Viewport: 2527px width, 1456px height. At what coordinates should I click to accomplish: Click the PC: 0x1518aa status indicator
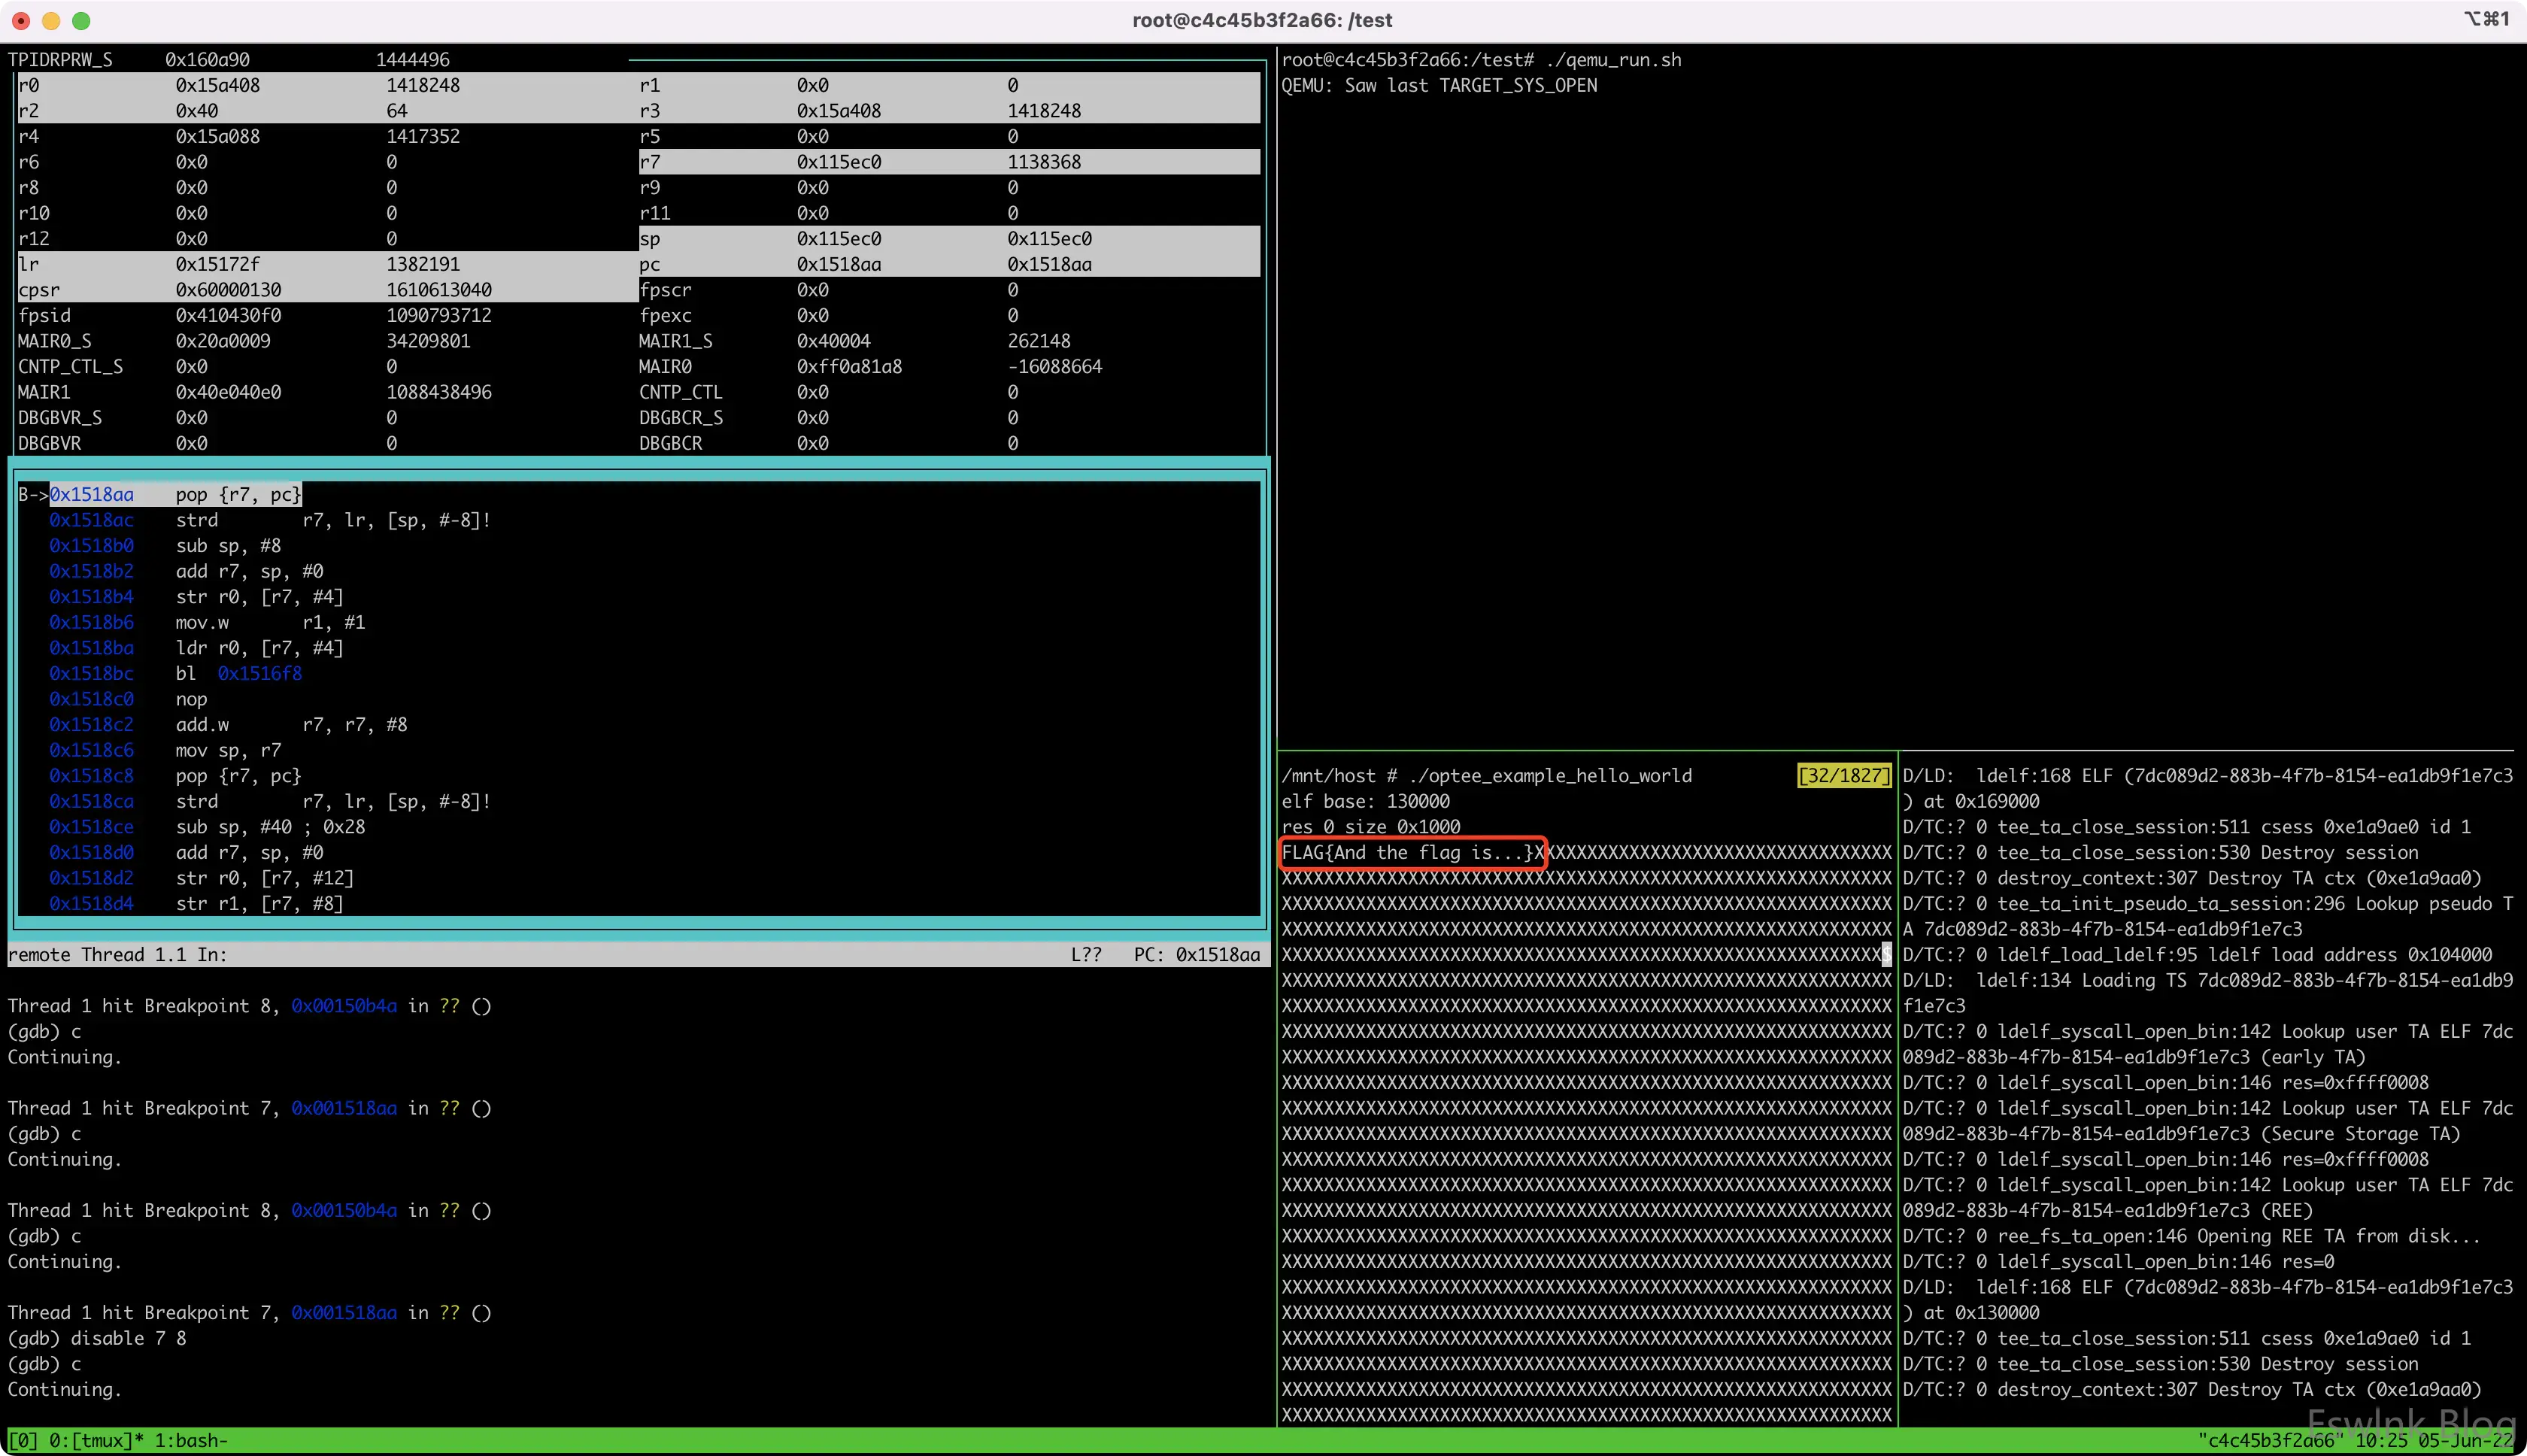(x=1196, y=954)
